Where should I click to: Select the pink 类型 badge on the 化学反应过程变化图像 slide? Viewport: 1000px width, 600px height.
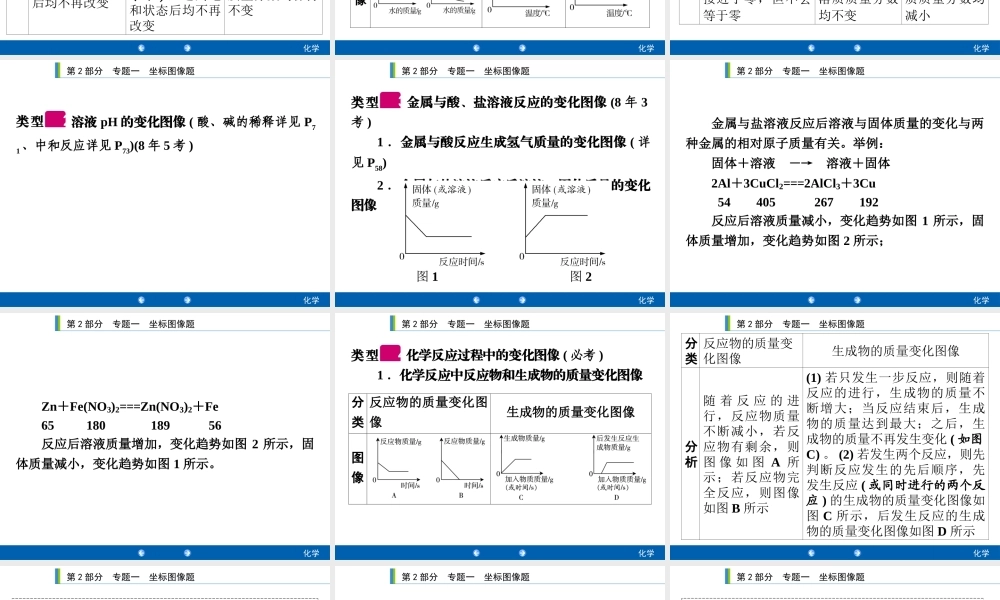[389, 351]
